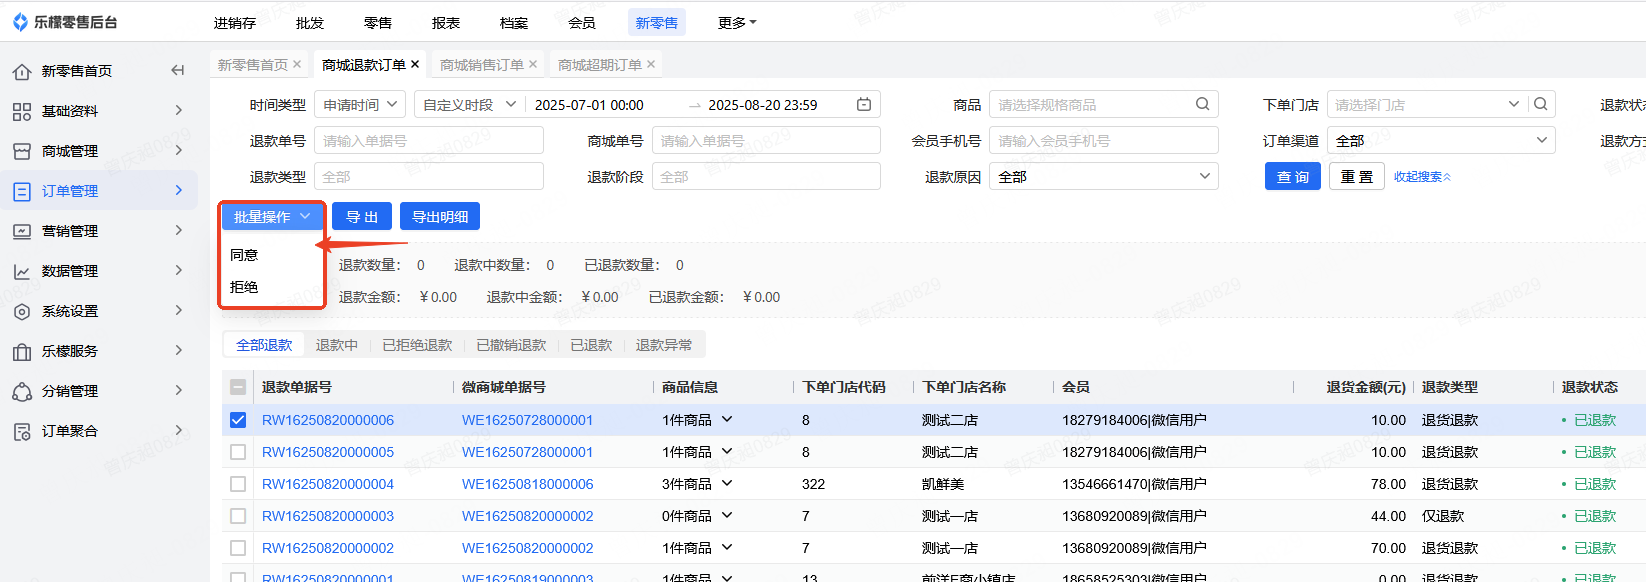
Task: Open the 会员 top menu
Action: [582, 22]
